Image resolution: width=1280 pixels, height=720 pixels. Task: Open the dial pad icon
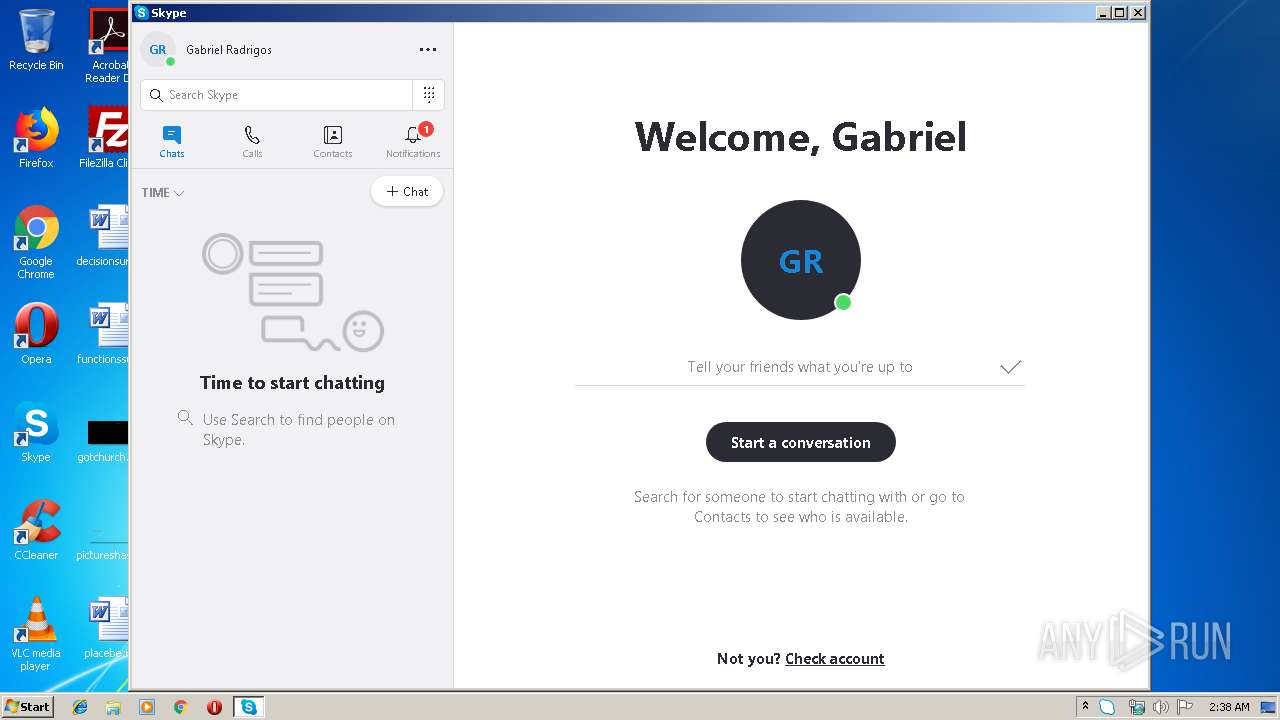point(428,95)
